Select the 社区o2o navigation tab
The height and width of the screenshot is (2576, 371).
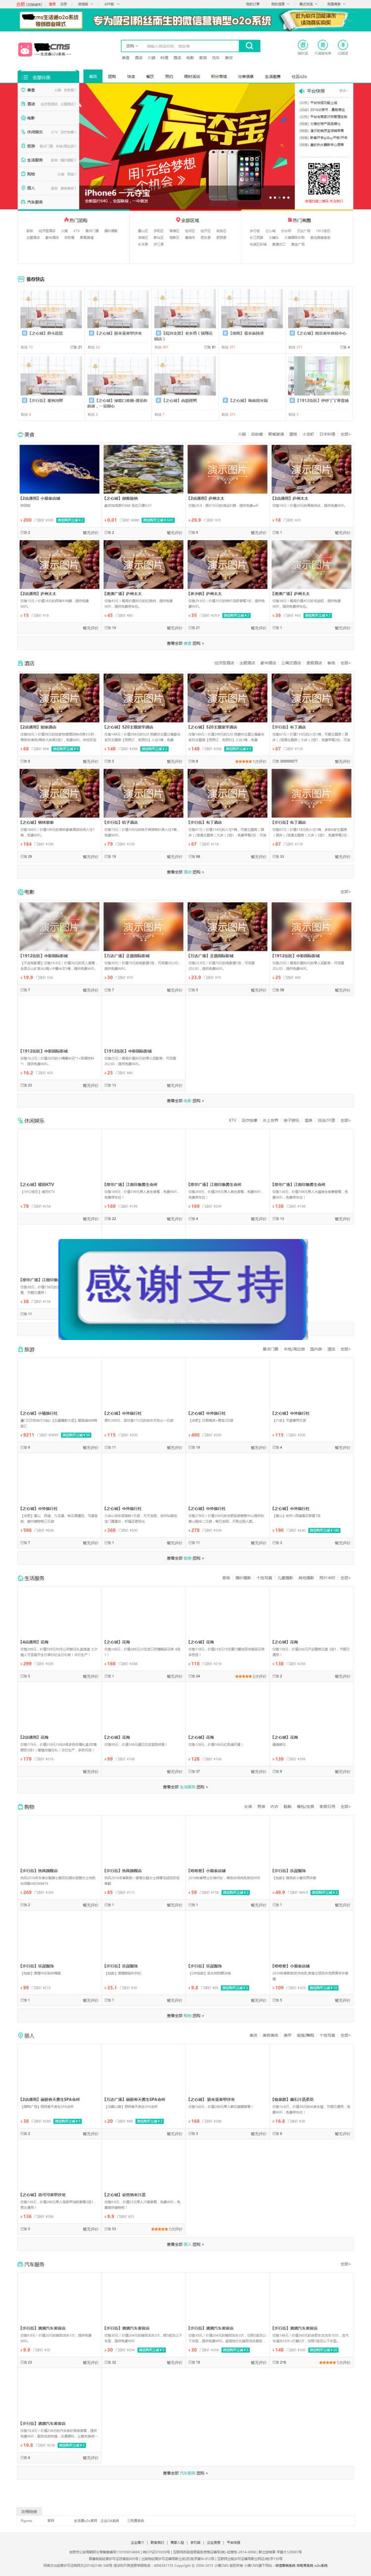point(299,76)
